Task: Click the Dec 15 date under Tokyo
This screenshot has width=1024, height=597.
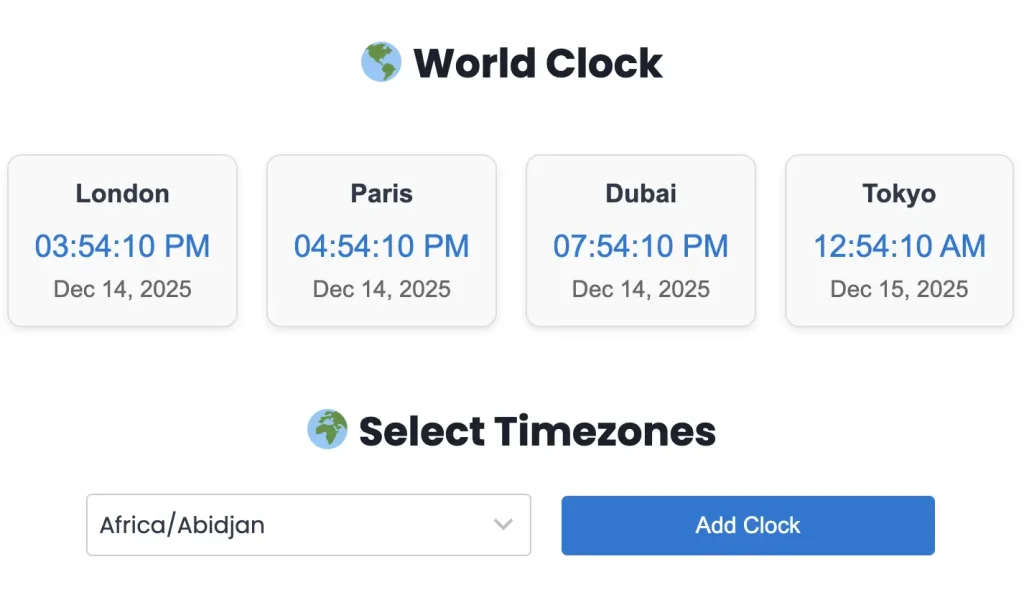Action: coord(899,289)
